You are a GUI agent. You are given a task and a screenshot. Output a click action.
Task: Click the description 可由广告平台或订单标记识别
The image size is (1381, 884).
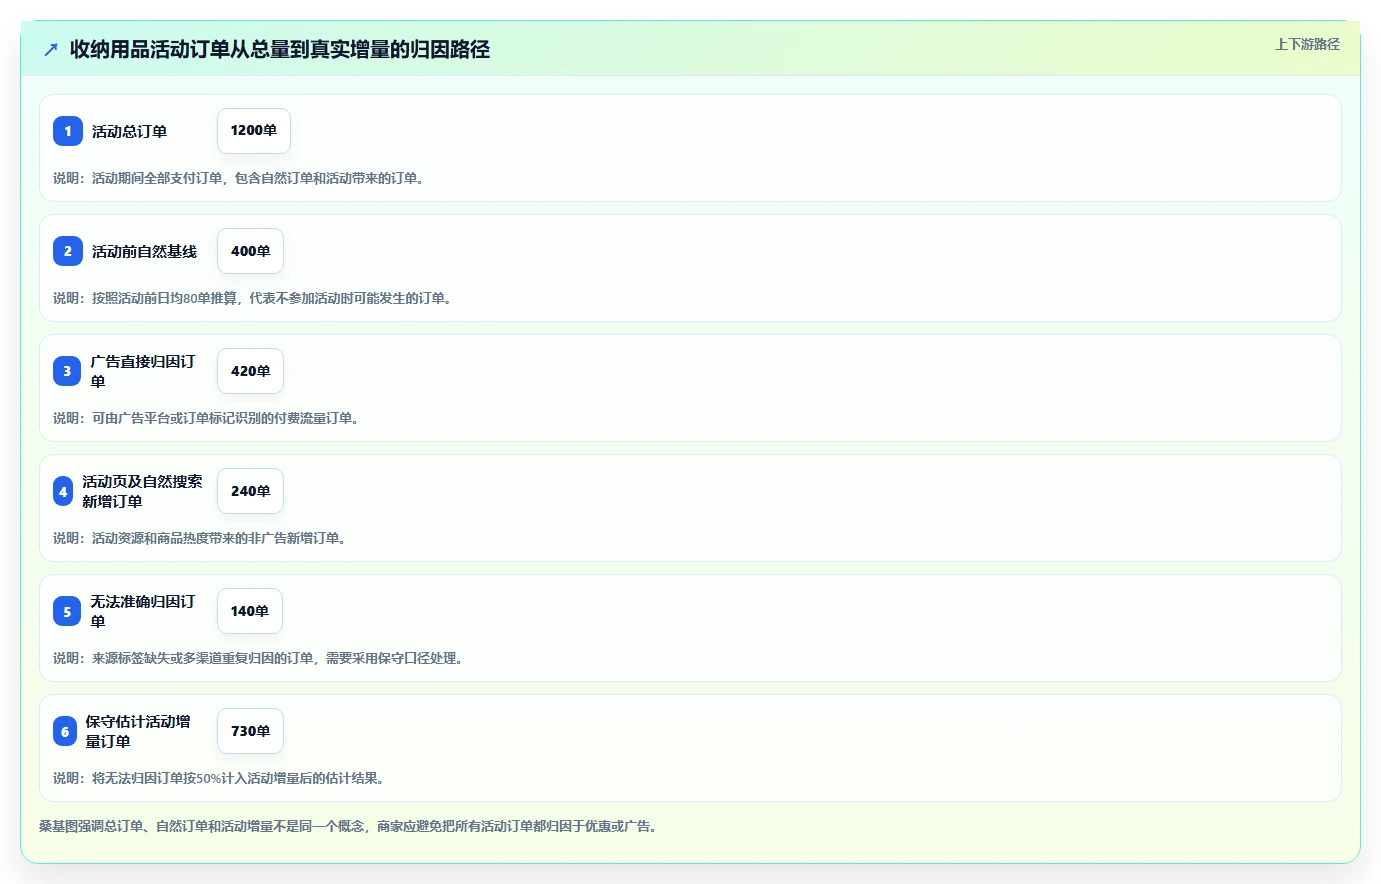tap(207, 418)
